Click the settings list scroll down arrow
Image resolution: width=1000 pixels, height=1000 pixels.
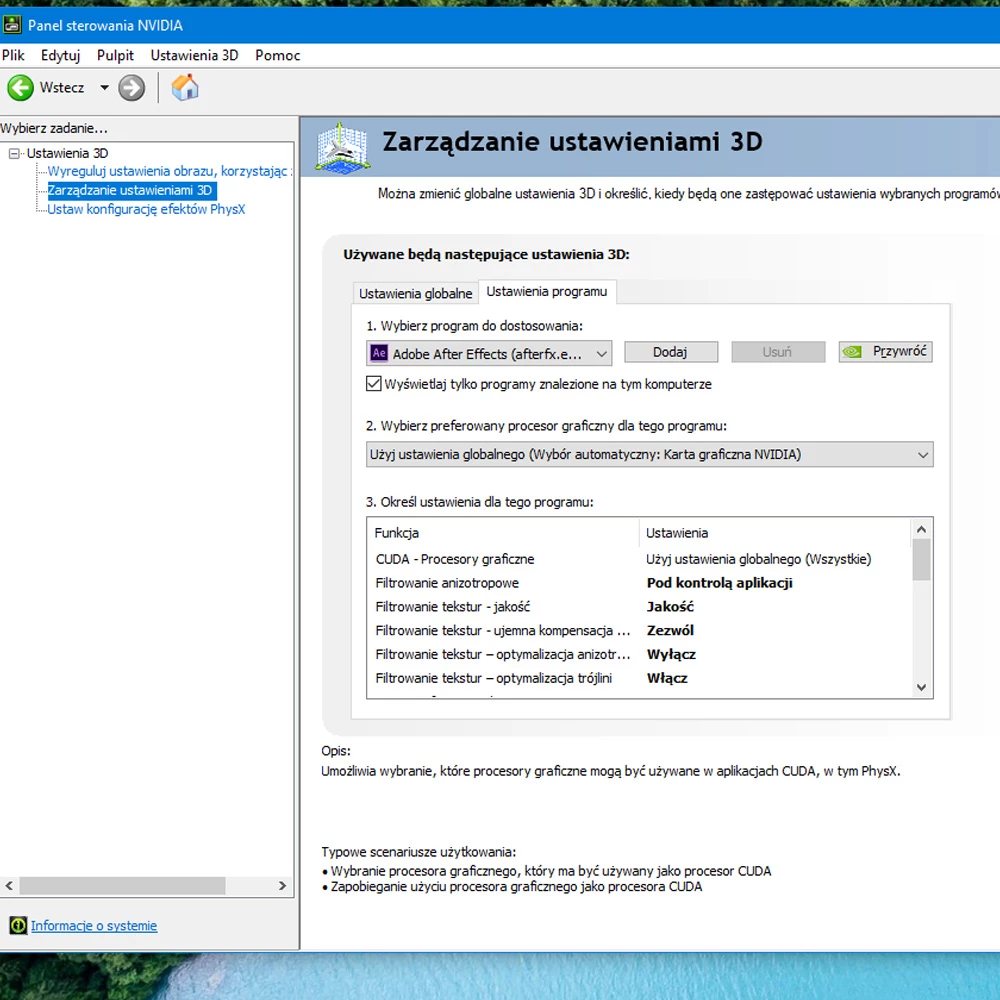pyautogui.click(x=921, y=687)
